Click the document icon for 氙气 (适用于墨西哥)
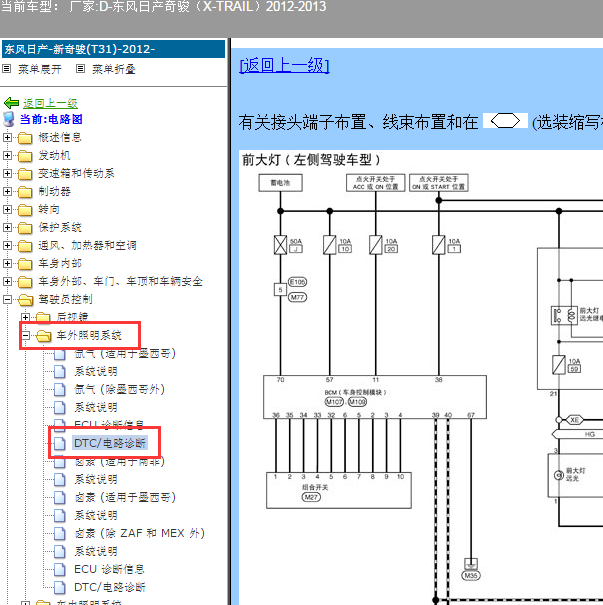The height and width of the screenshot is (605, 603). (60, 354)
